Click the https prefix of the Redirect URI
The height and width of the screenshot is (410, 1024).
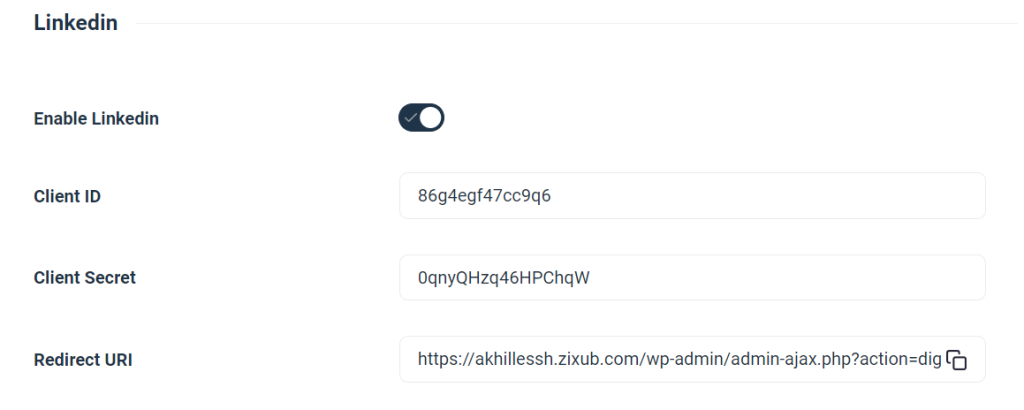point(437,359)
